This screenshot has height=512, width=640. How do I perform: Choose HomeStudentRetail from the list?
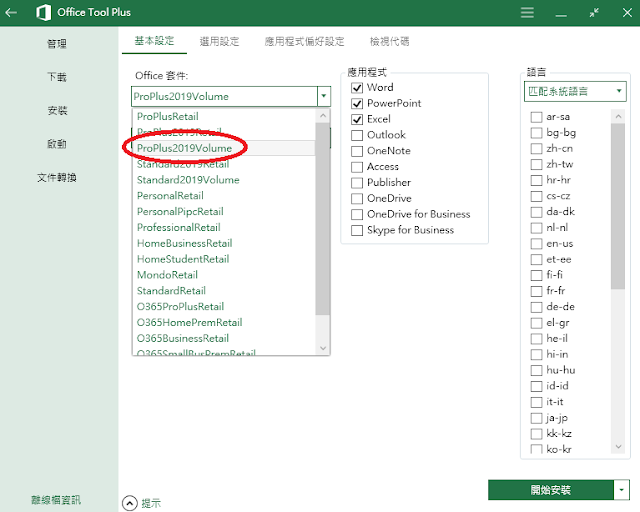coord(224,259)
